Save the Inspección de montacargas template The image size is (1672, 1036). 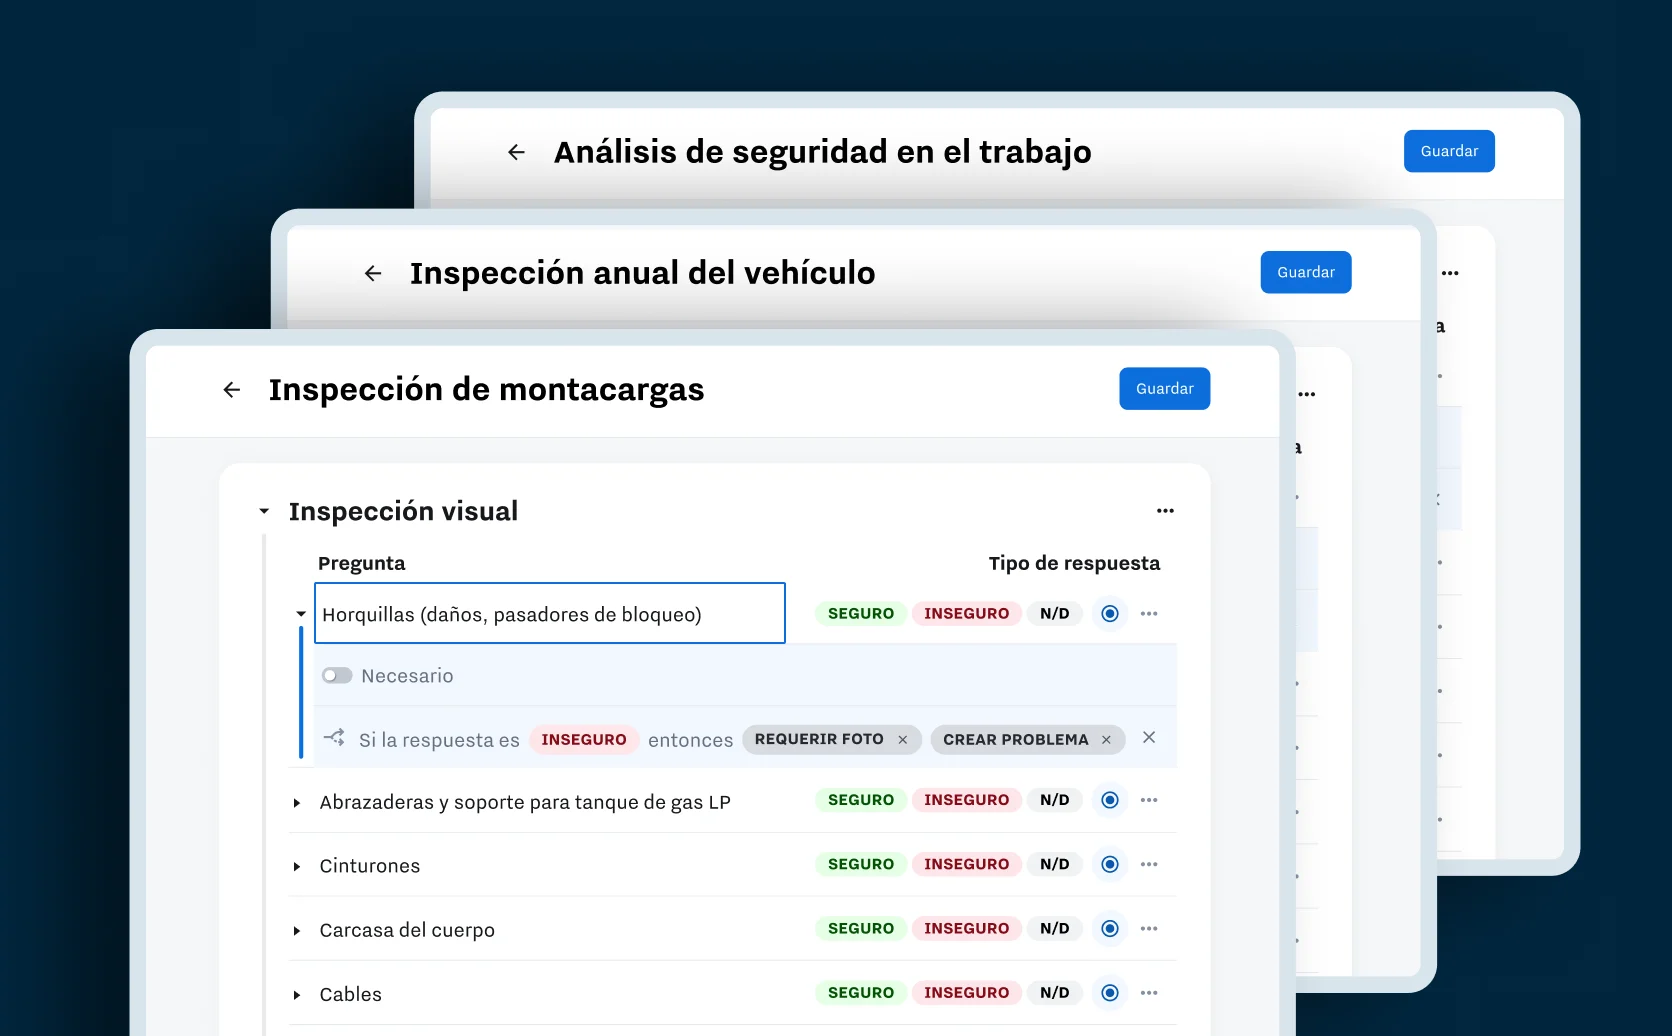click(1164, 389)
